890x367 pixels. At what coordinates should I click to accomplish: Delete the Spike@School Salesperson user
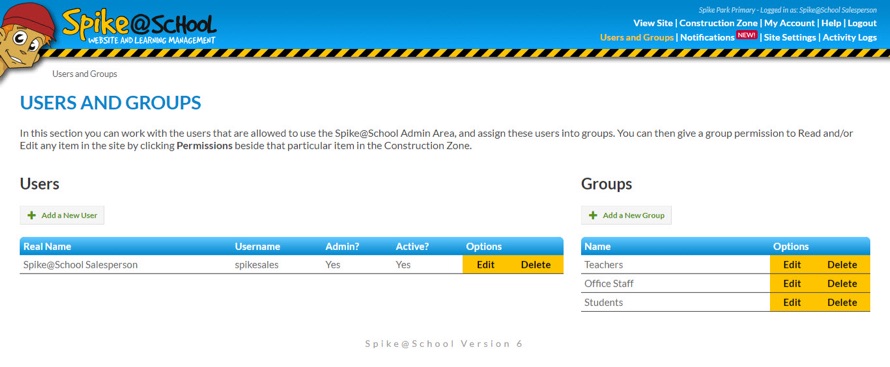536,265
